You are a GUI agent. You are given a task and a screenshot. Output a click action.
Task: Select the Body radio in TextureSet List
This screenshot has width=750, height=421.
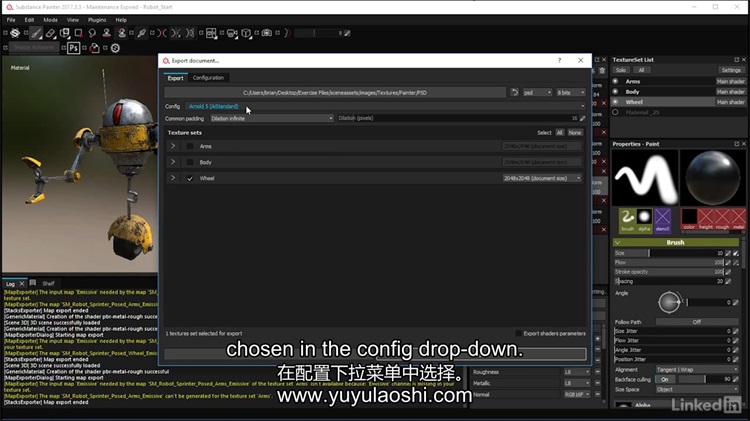coord(615,91)
